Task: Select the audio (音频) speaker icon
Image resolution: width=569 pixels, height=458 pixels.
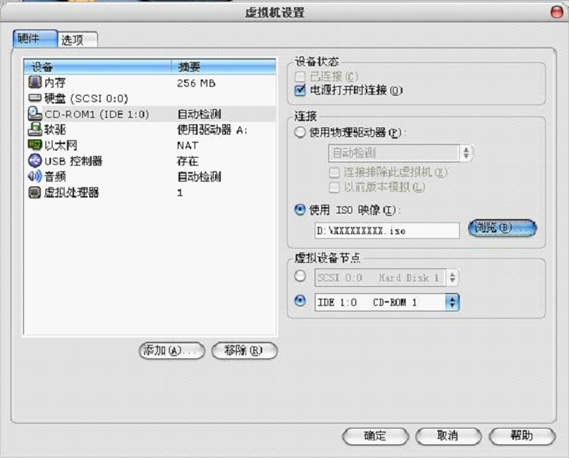Action: tap(35, 176)
